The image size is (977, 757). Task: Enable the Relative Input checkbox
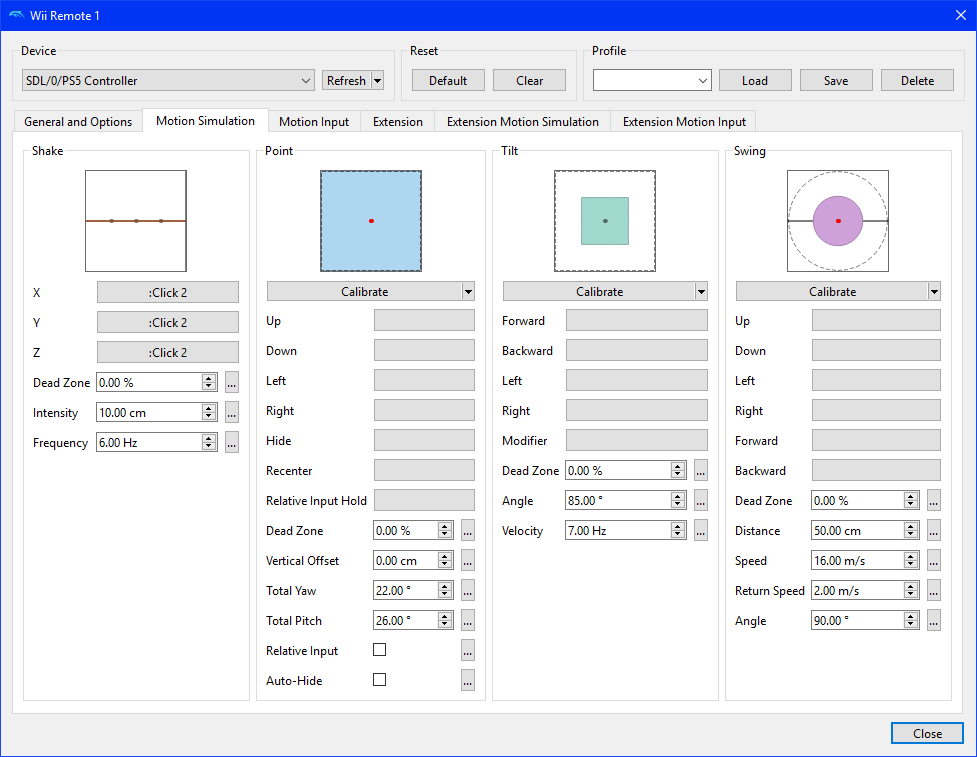click(x=379, y=650)
